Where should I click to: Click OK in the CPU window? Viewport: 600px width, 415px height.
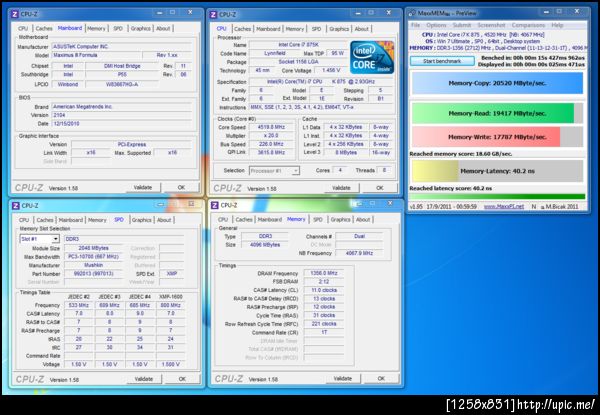(380, 188)
